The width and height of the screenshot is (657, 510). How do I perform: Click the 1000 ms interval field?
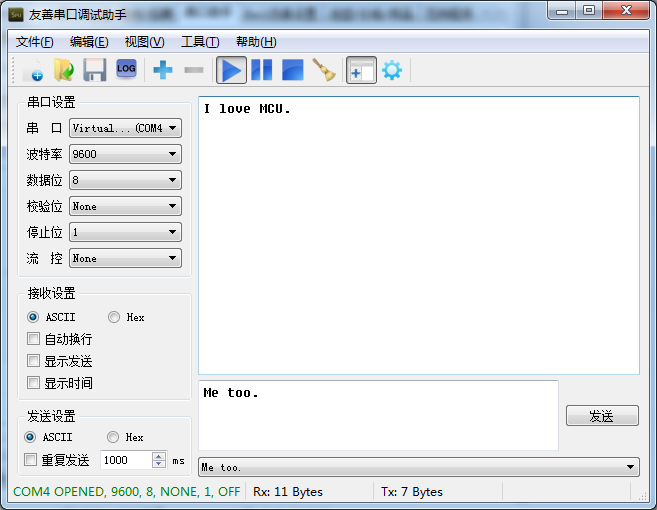point(126,460)
